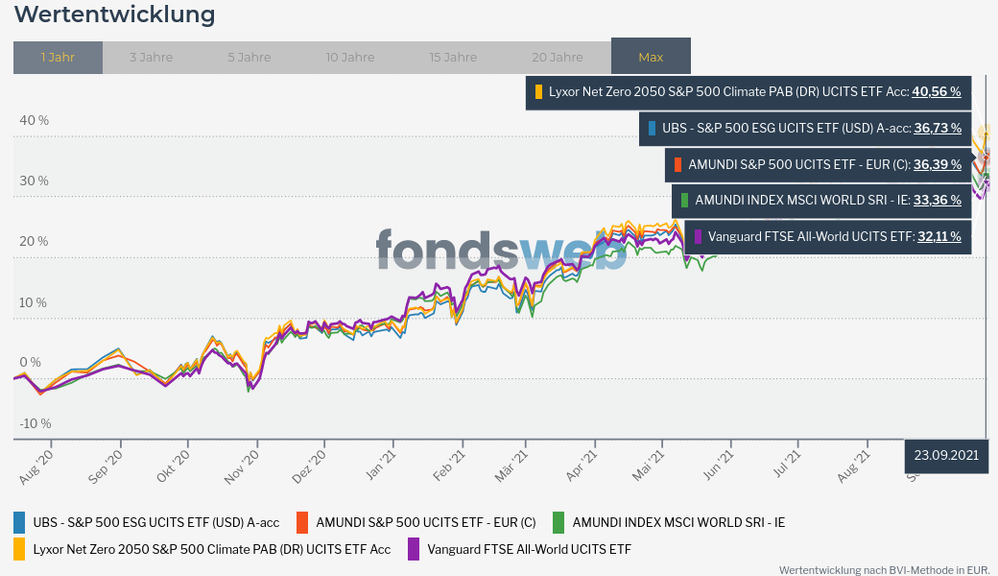Click the Lyxor 40,56 % tooltip value
Viewport: 998px width, 576px height.
click(936, 91)
